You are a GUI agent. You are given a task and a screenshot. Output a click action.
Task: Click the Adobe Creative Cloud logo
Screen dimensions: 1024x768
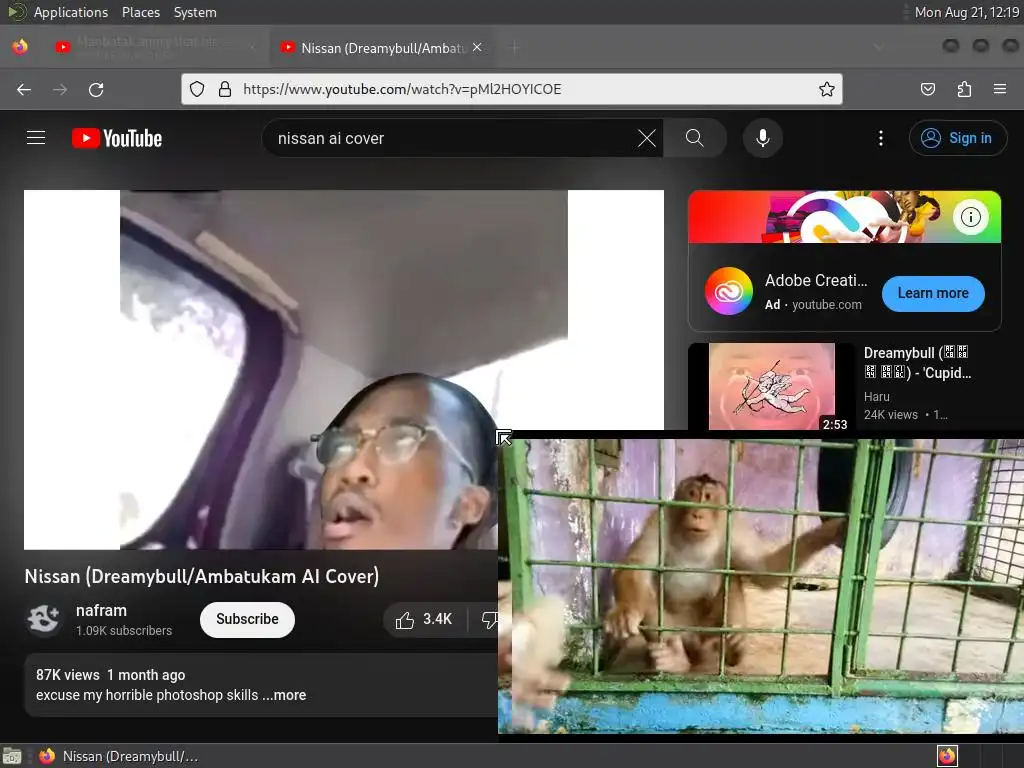pyautogui.click(x=729, y=291)
